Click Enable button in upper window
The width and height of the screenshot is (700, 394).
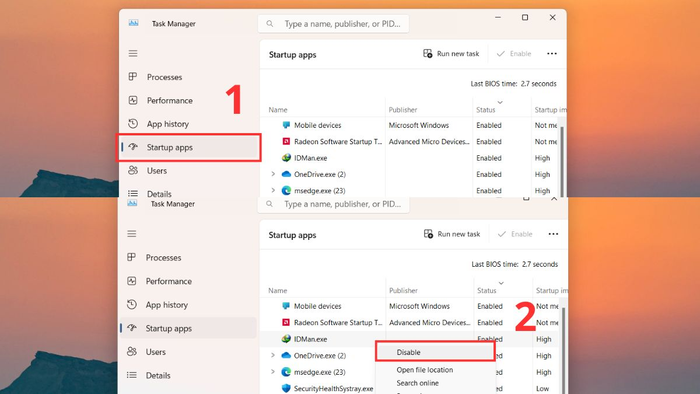tap(514, 54)
